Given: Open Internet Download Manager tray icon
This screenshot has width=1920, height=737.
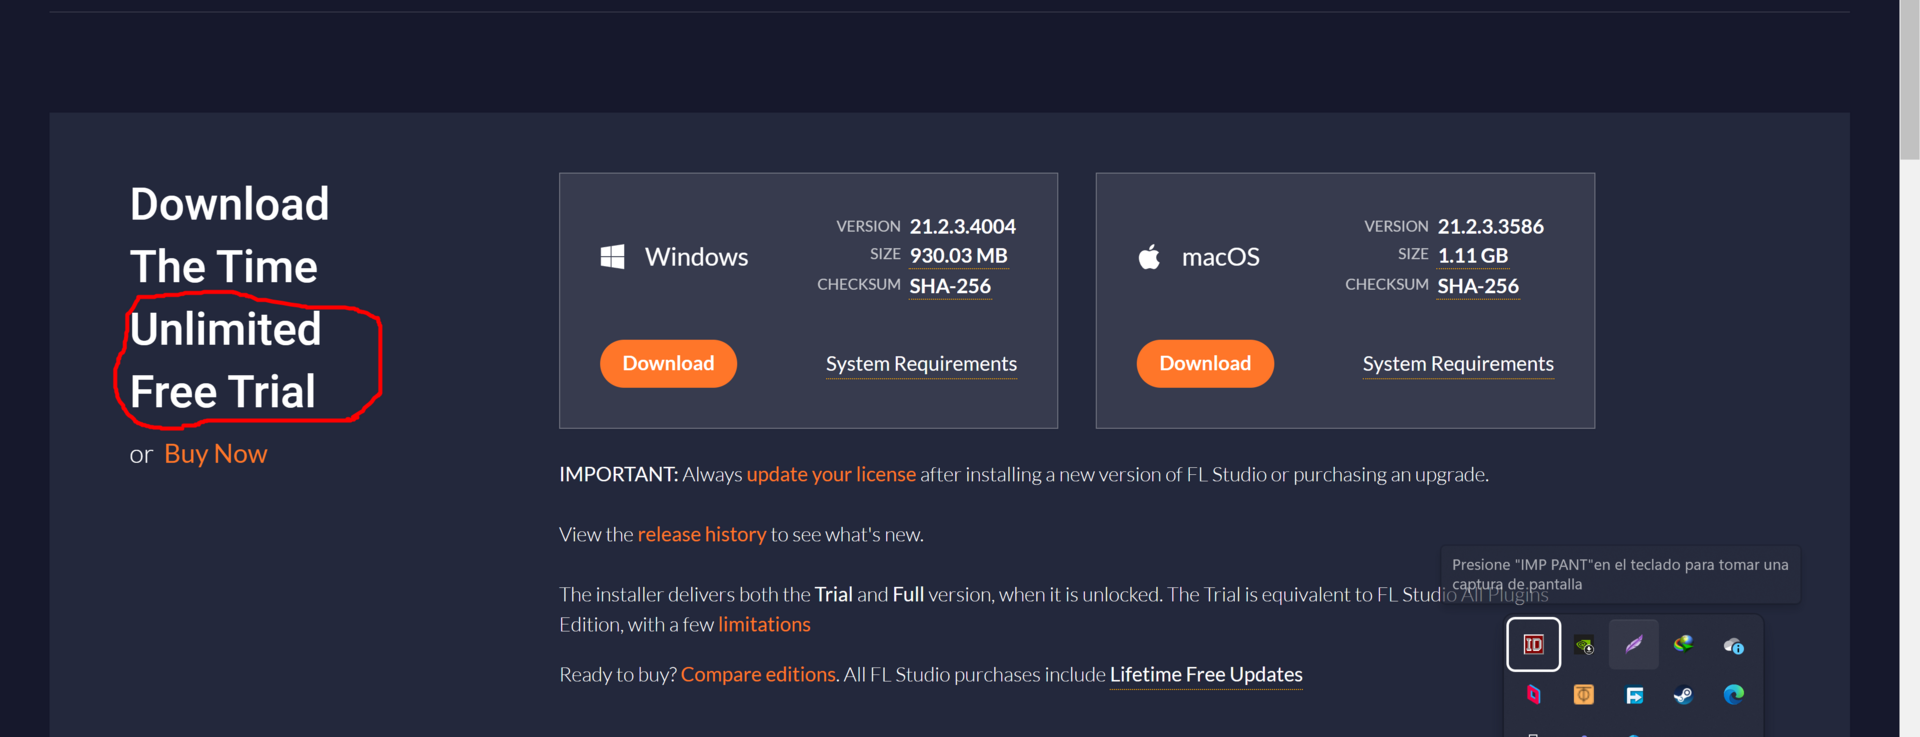Looking at the screenshot, I should pyautogui.click(x=1684, y=644).
